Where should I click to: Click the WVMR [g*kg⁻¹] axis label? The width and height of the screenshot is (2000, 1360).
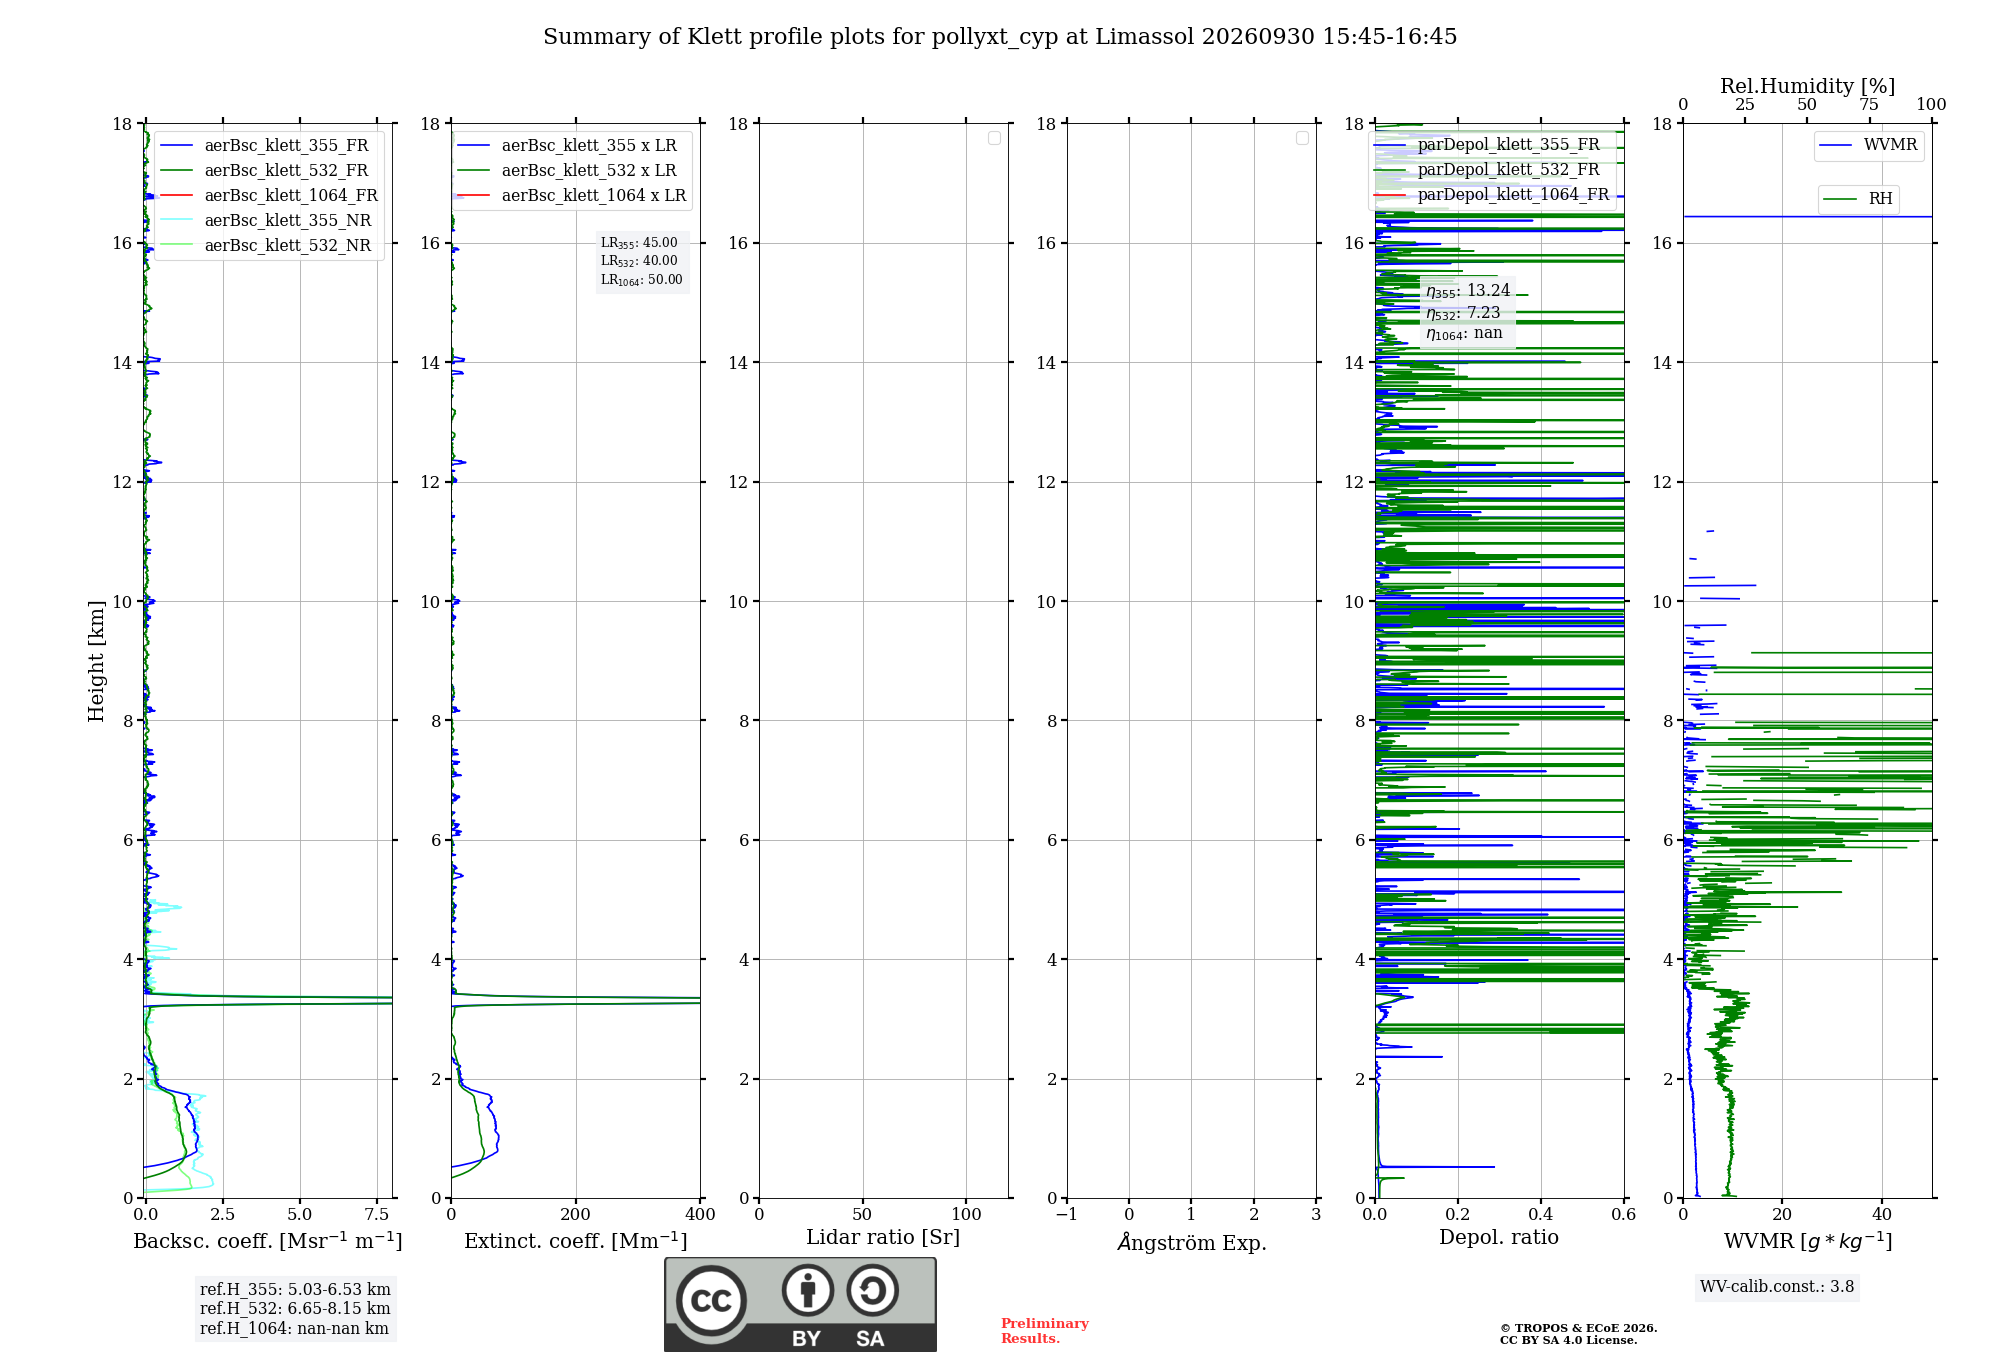point(1808,1241)
